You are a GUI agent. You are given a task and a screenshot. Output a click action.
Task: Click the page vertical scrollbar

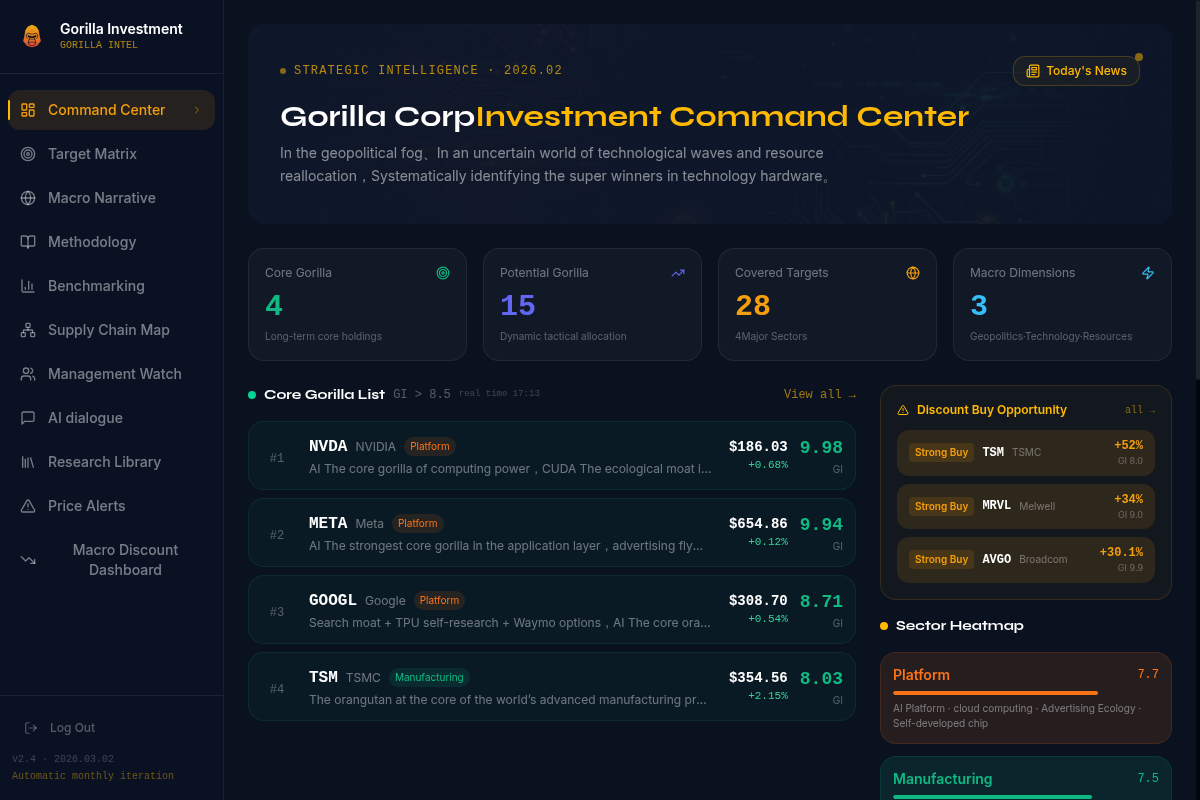point(1197,190)
